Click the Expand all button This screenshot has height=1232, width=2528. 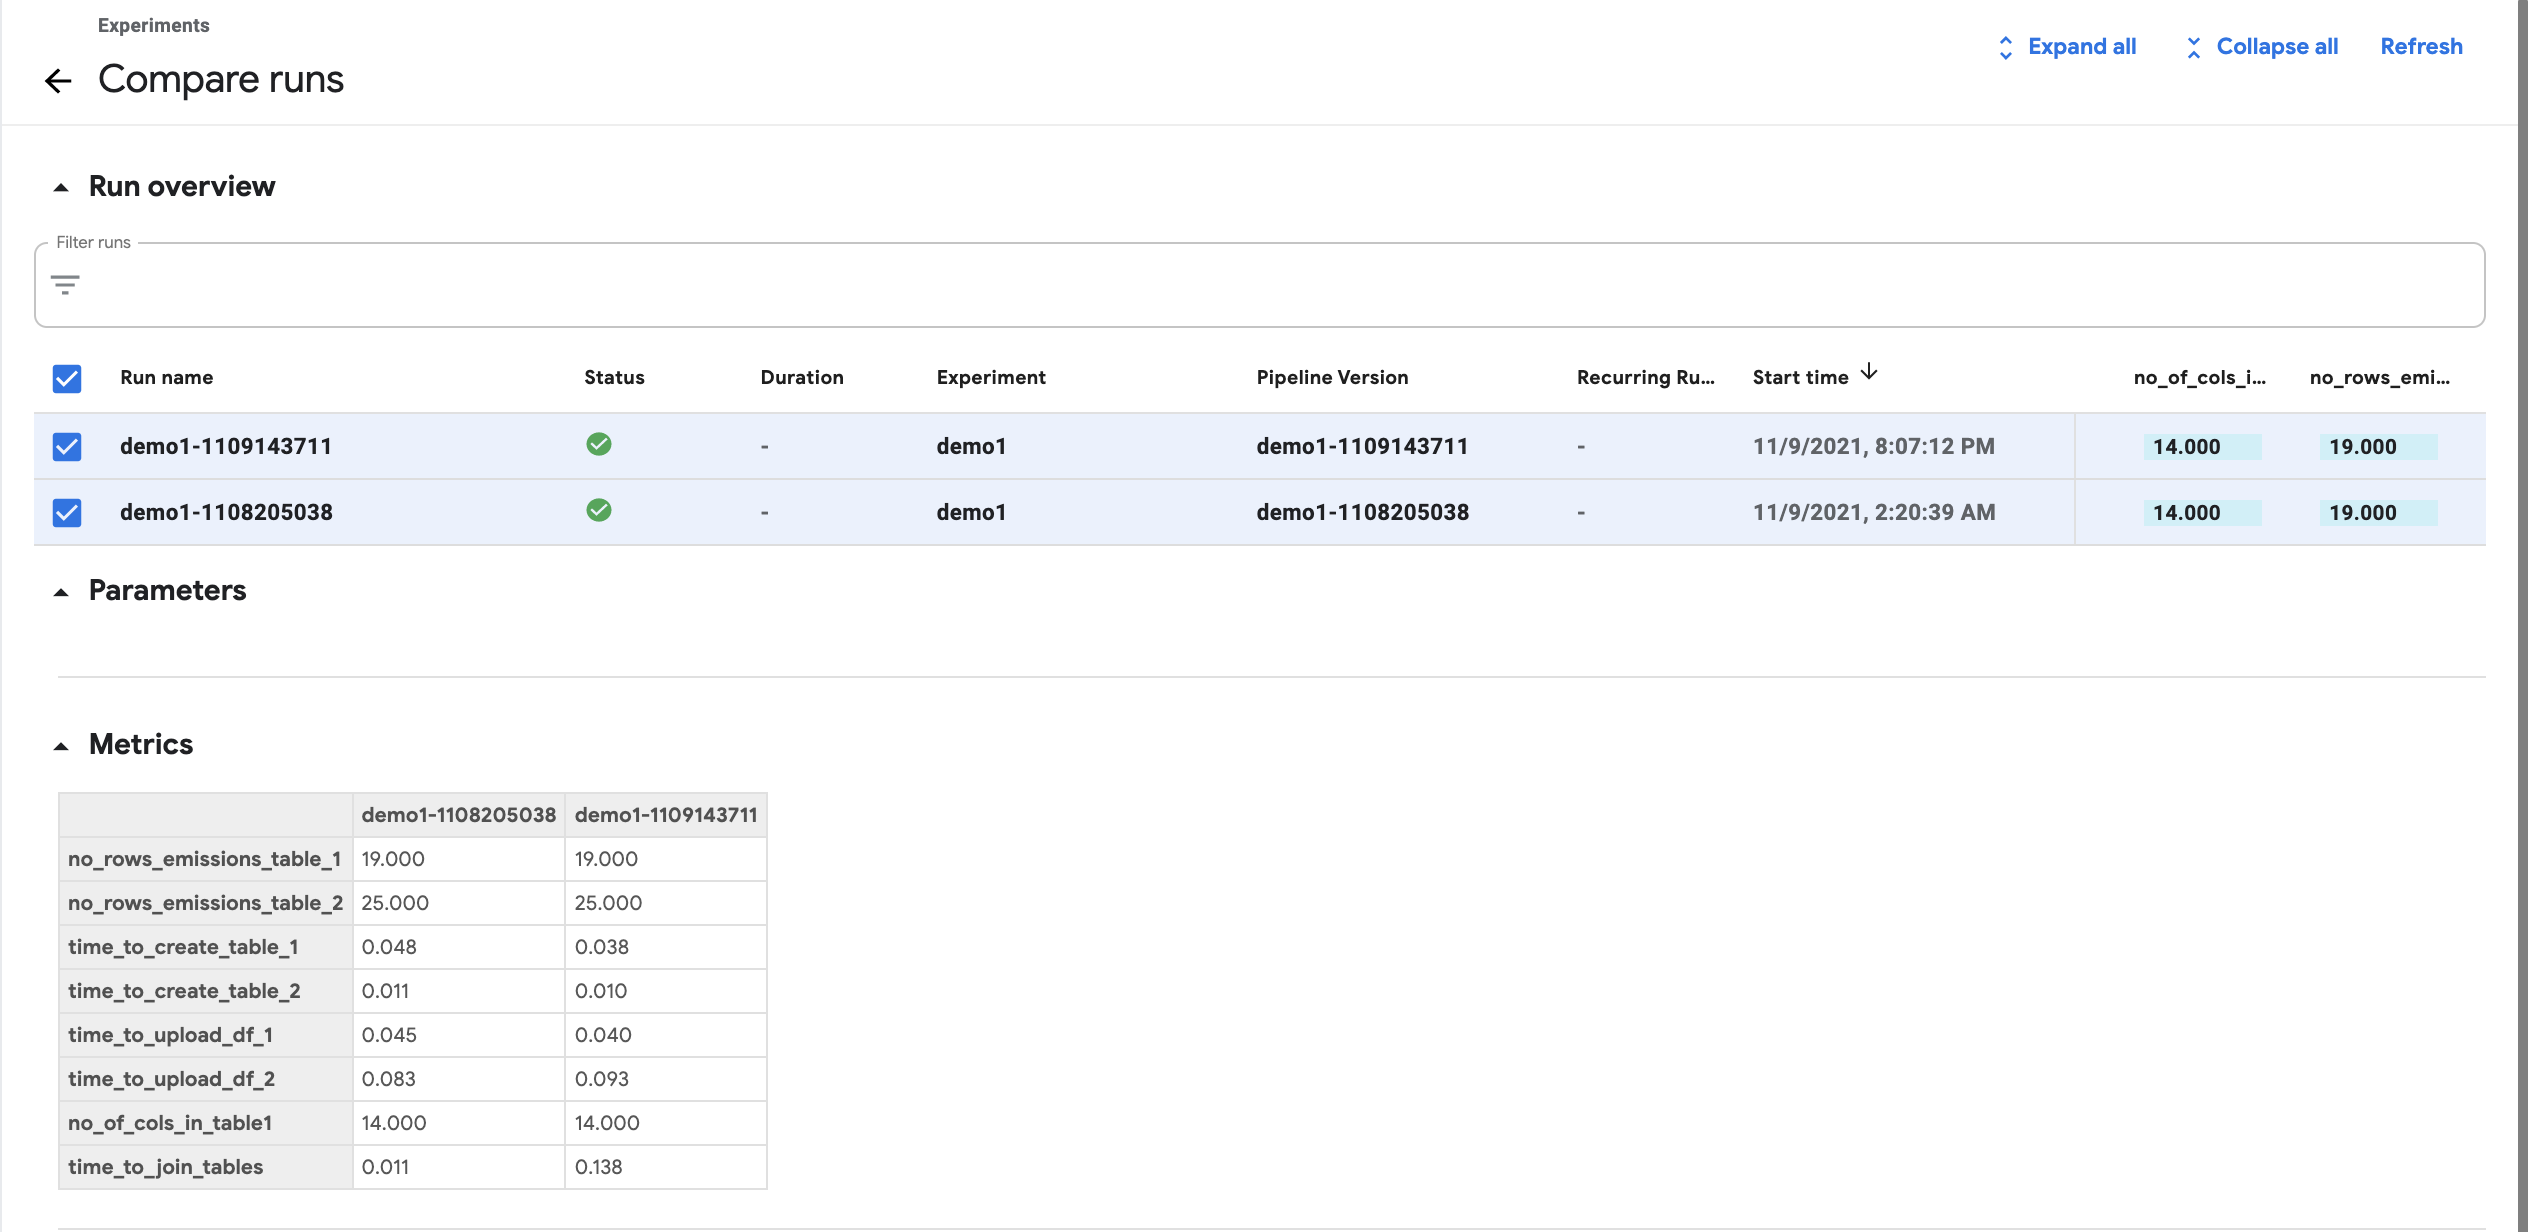tap(2066, 47)
